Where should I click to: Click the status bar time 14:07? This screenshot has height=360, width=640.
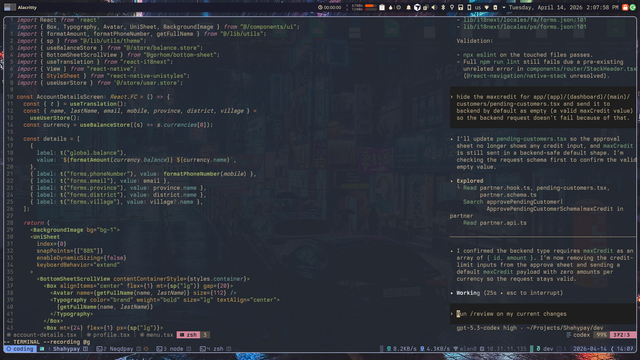[x=625, y=349]
